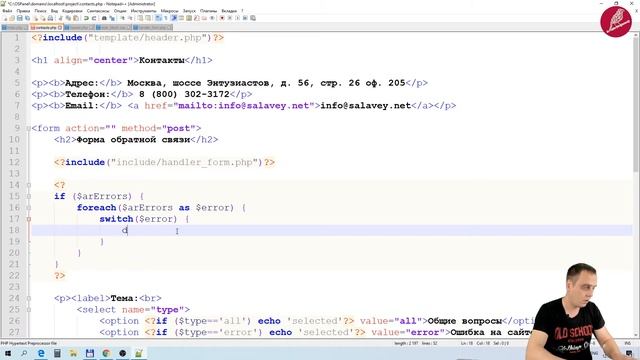640x360 pixels.
Task: Click the Zoom Out toolbar icon
Action: tap(130, 18)
